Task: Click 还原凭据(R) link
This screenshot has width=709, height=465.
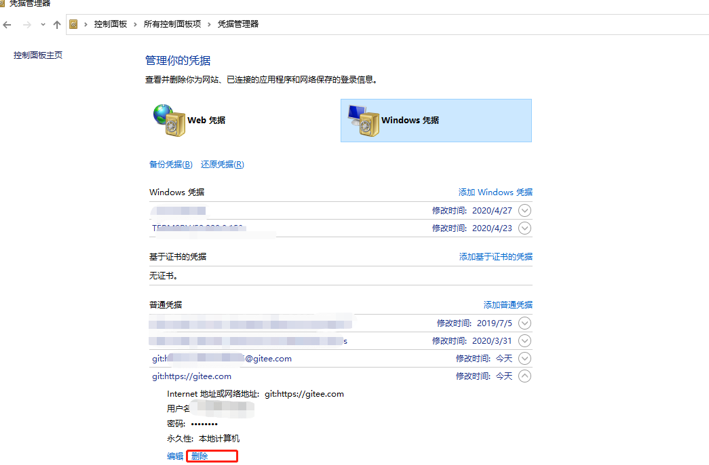Action: pos(222,164)
